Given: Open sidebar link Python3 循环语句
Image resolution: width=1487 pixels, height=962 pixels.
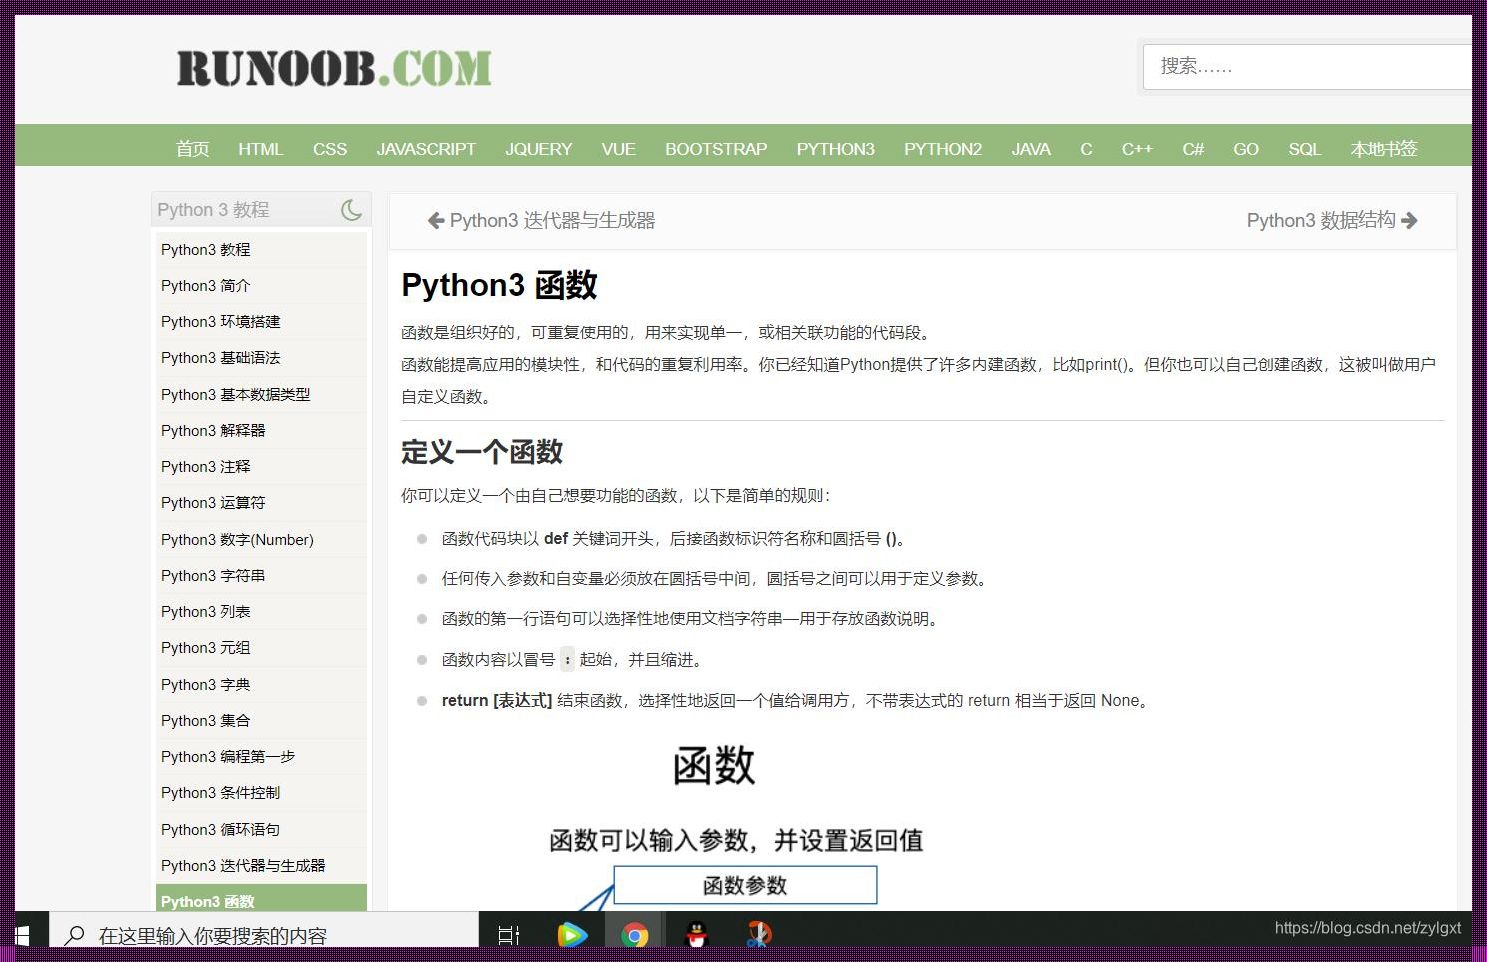Looking at the screenshot, I should [x=221, y=829].
